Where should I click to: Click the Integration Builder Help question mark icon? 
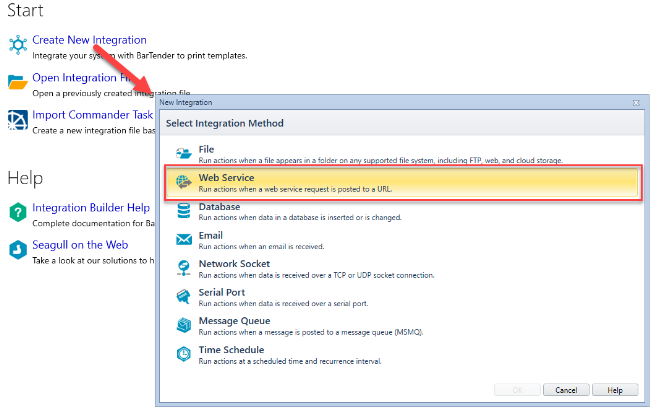pos(18,212)
